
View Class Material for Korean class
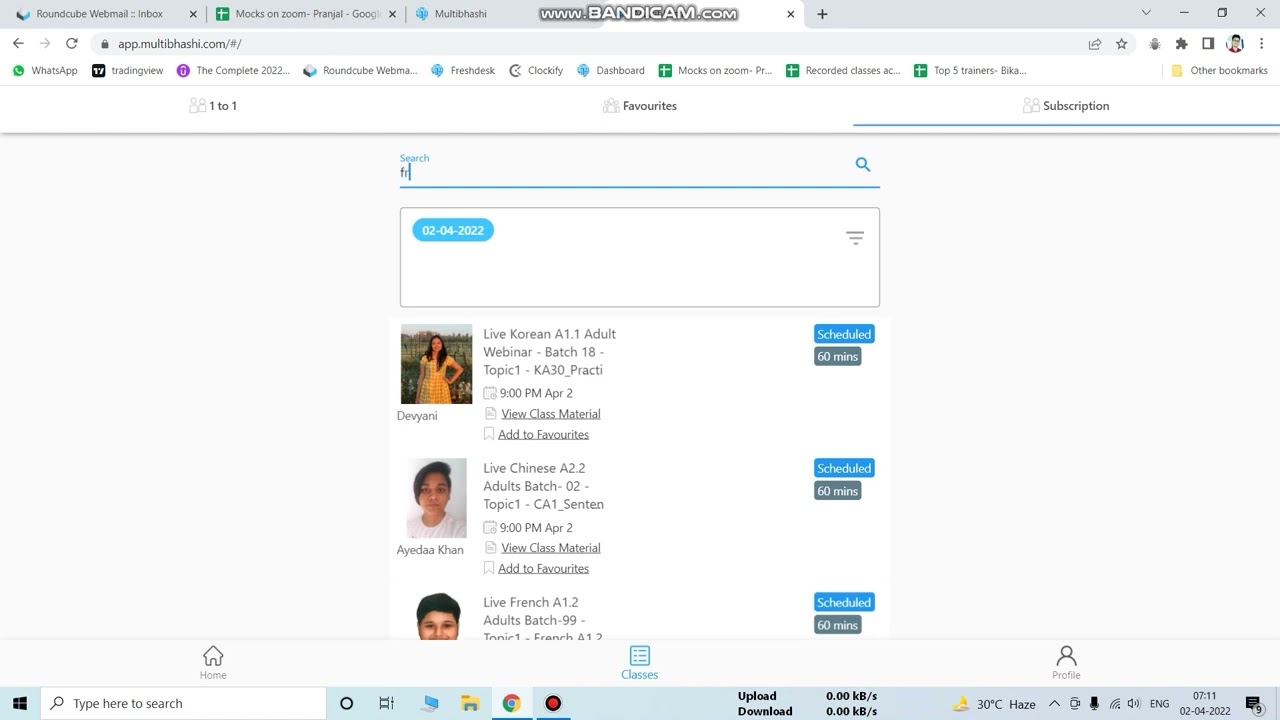click(x=551, y=414)
